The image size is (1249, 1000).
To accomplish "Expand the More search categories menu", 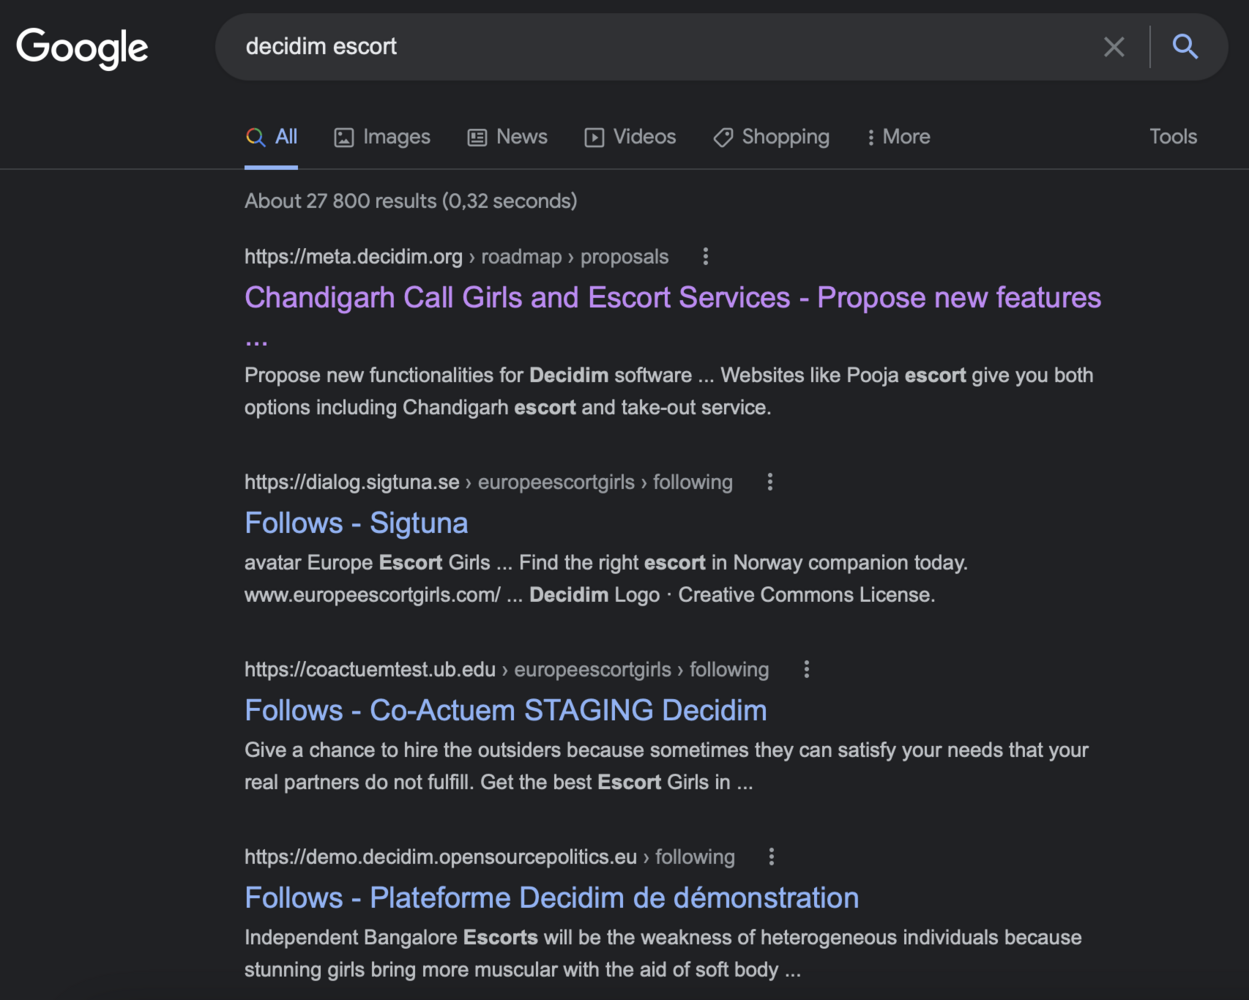I will click(898, 137).
